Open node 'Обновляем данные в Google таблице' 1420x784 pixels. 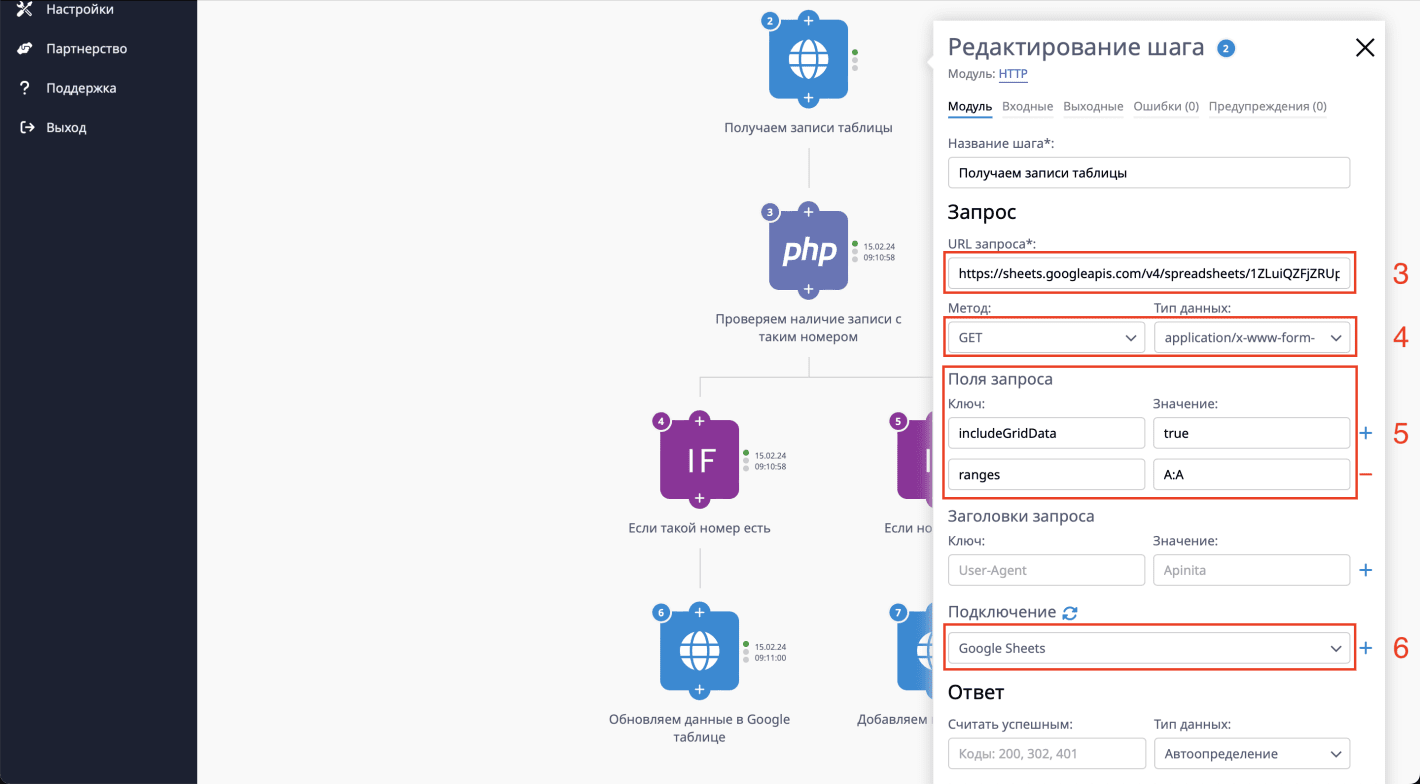pyautogui.click(x=699, y=650)
